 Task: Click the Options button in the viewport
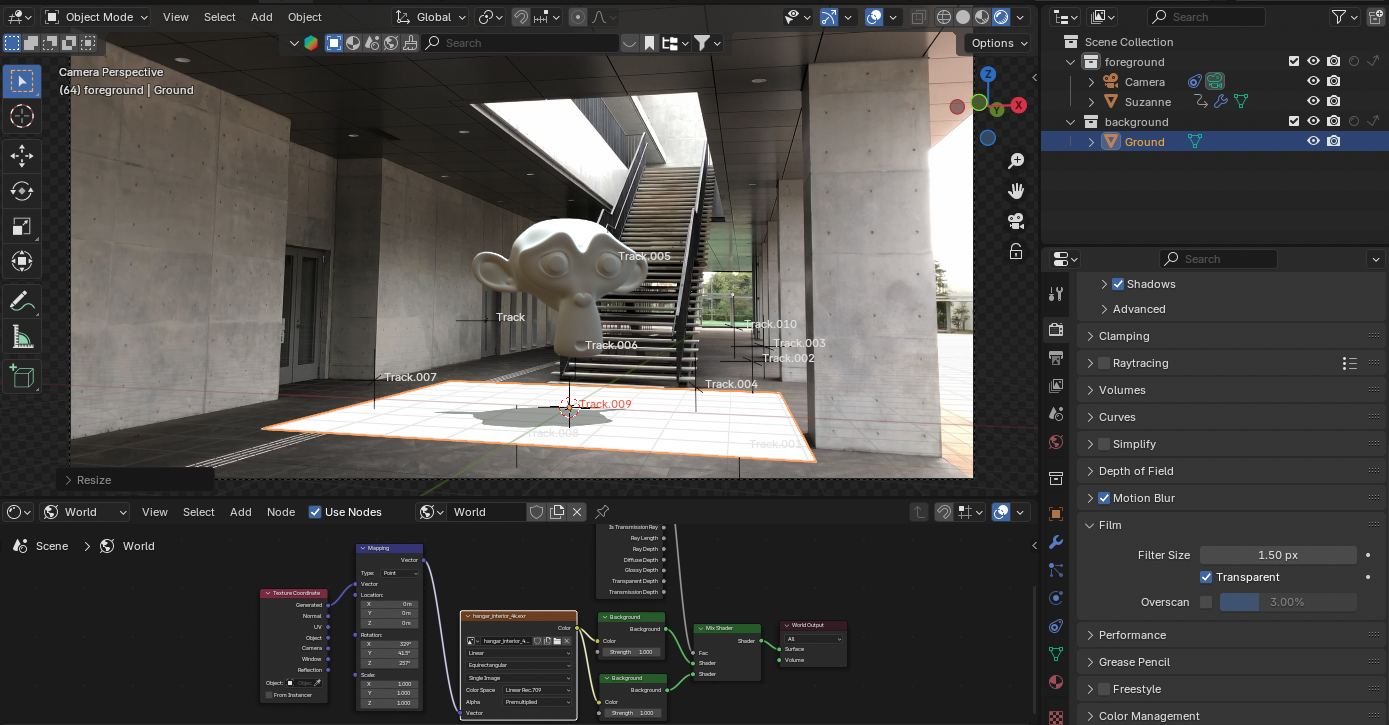[998, 43]
